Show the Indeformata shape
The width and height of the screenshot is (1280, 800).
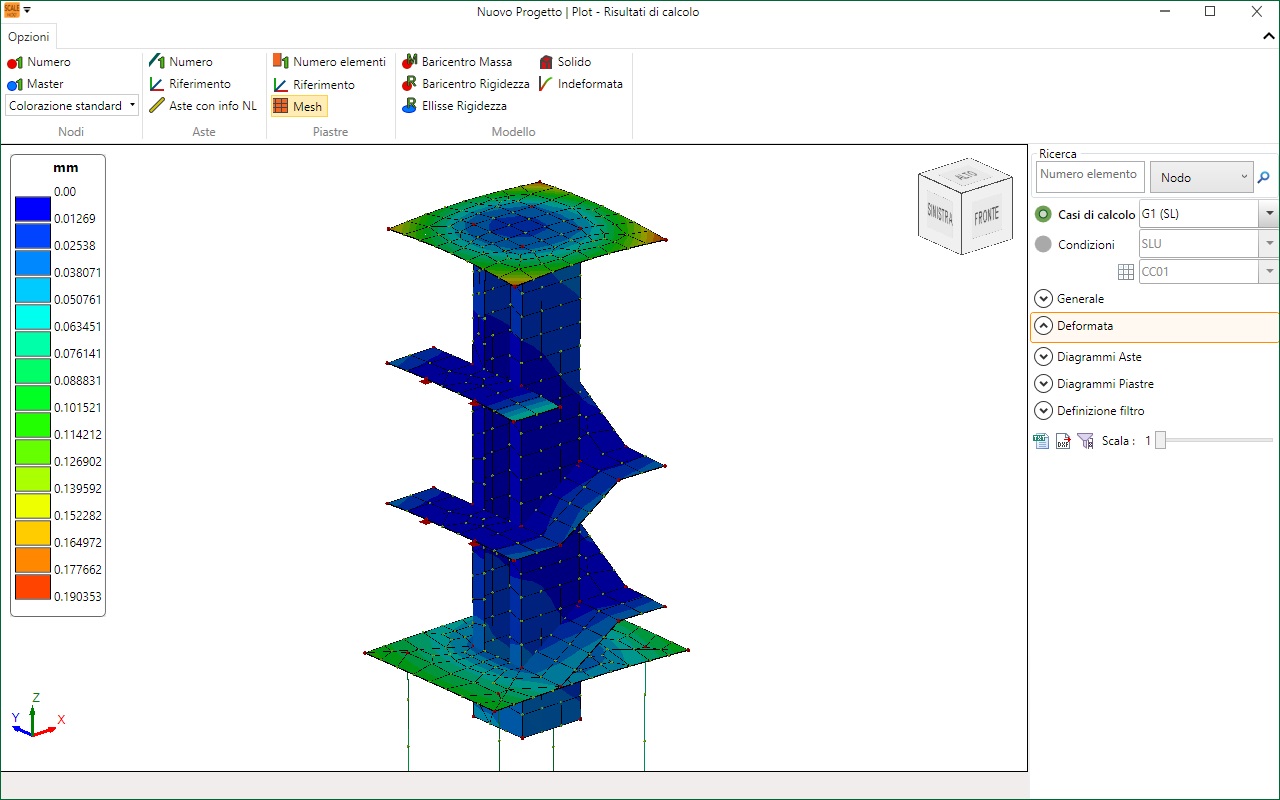[x=580, y=84]
